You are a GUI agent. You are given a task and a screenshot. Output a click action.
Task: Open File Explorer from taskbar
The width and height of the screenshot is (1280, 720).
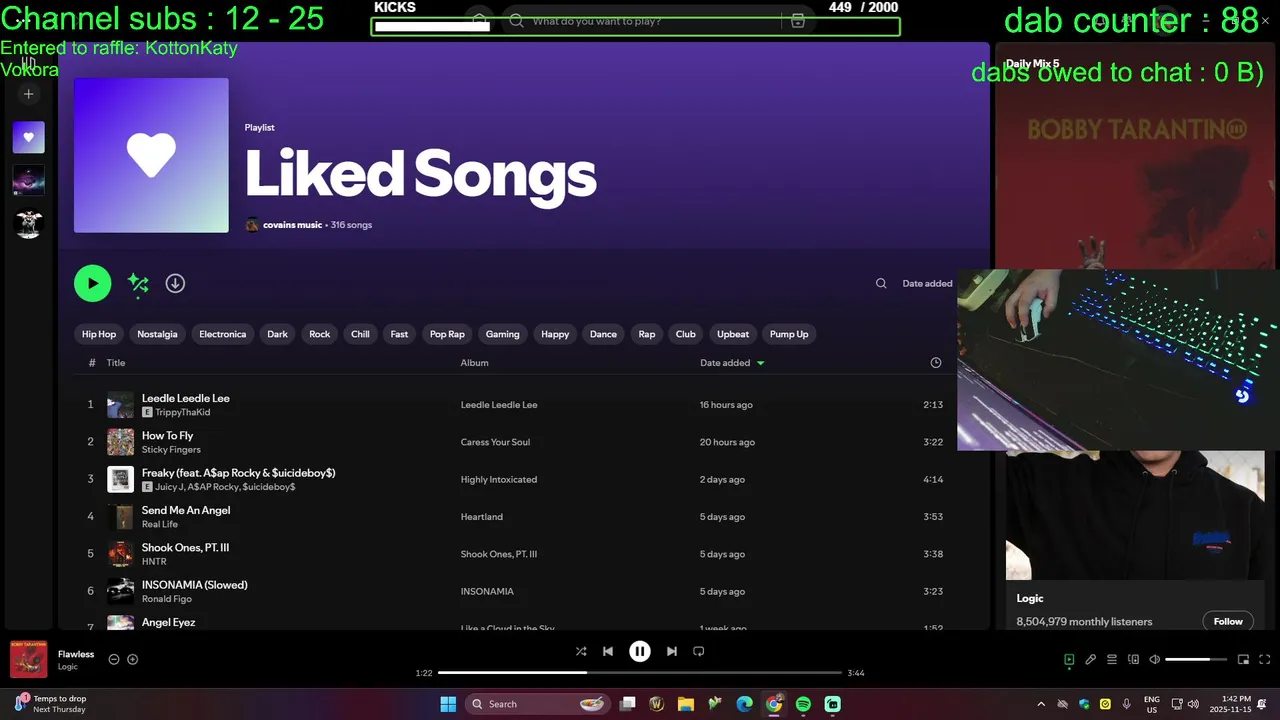pos(686,704)
